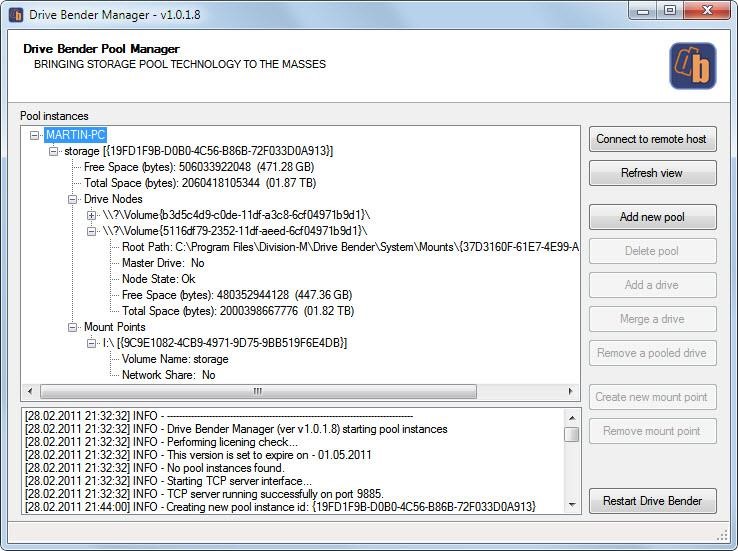Click the Drive Bender logo in the header

tap(692, 66)
